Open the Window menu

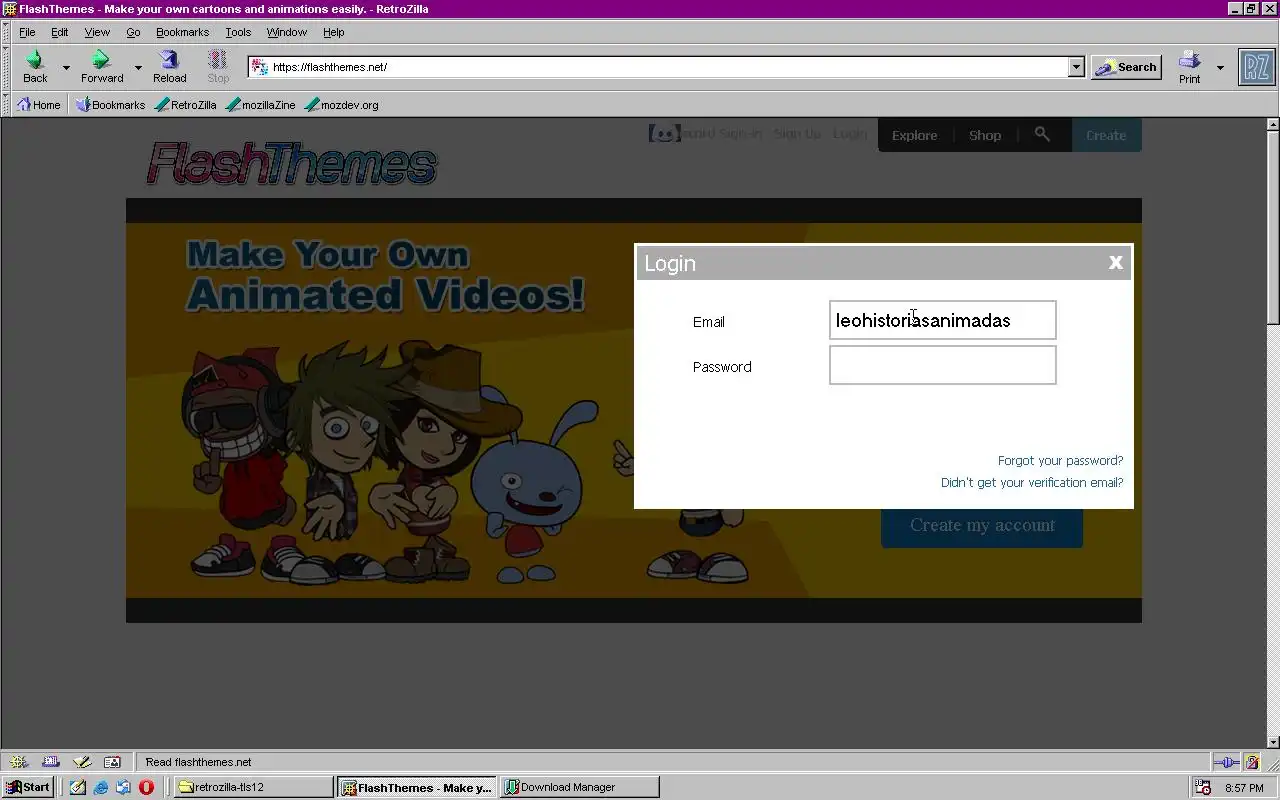[287, 32]
